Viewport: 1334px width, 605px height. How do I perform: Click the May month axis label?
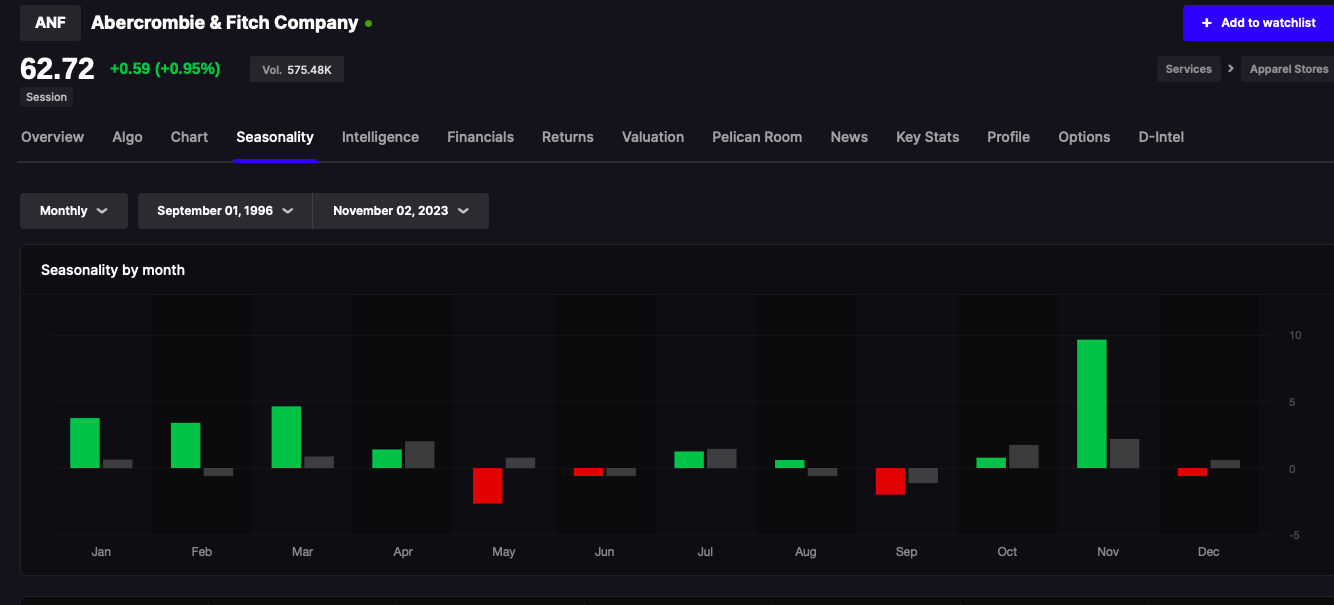coord(504,552)
